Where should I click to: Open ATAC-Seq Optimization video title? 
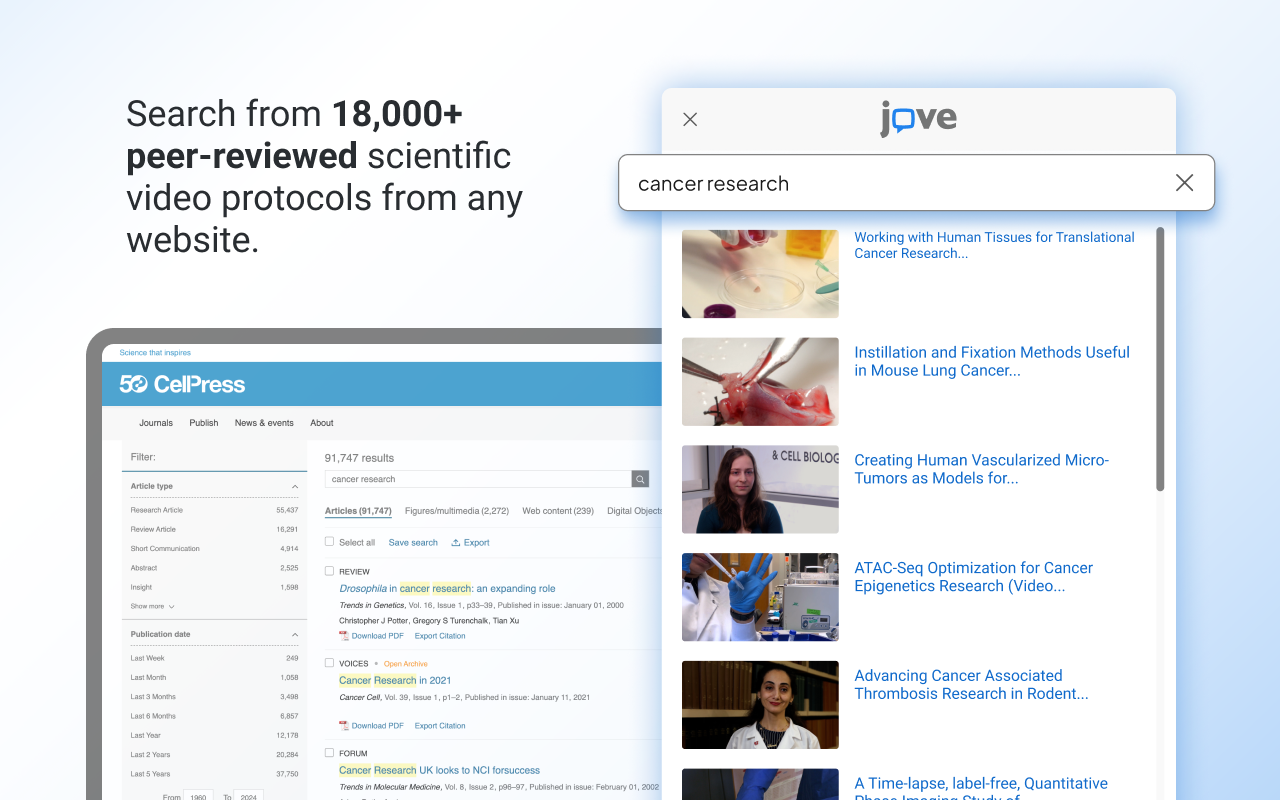pos(973,577)
